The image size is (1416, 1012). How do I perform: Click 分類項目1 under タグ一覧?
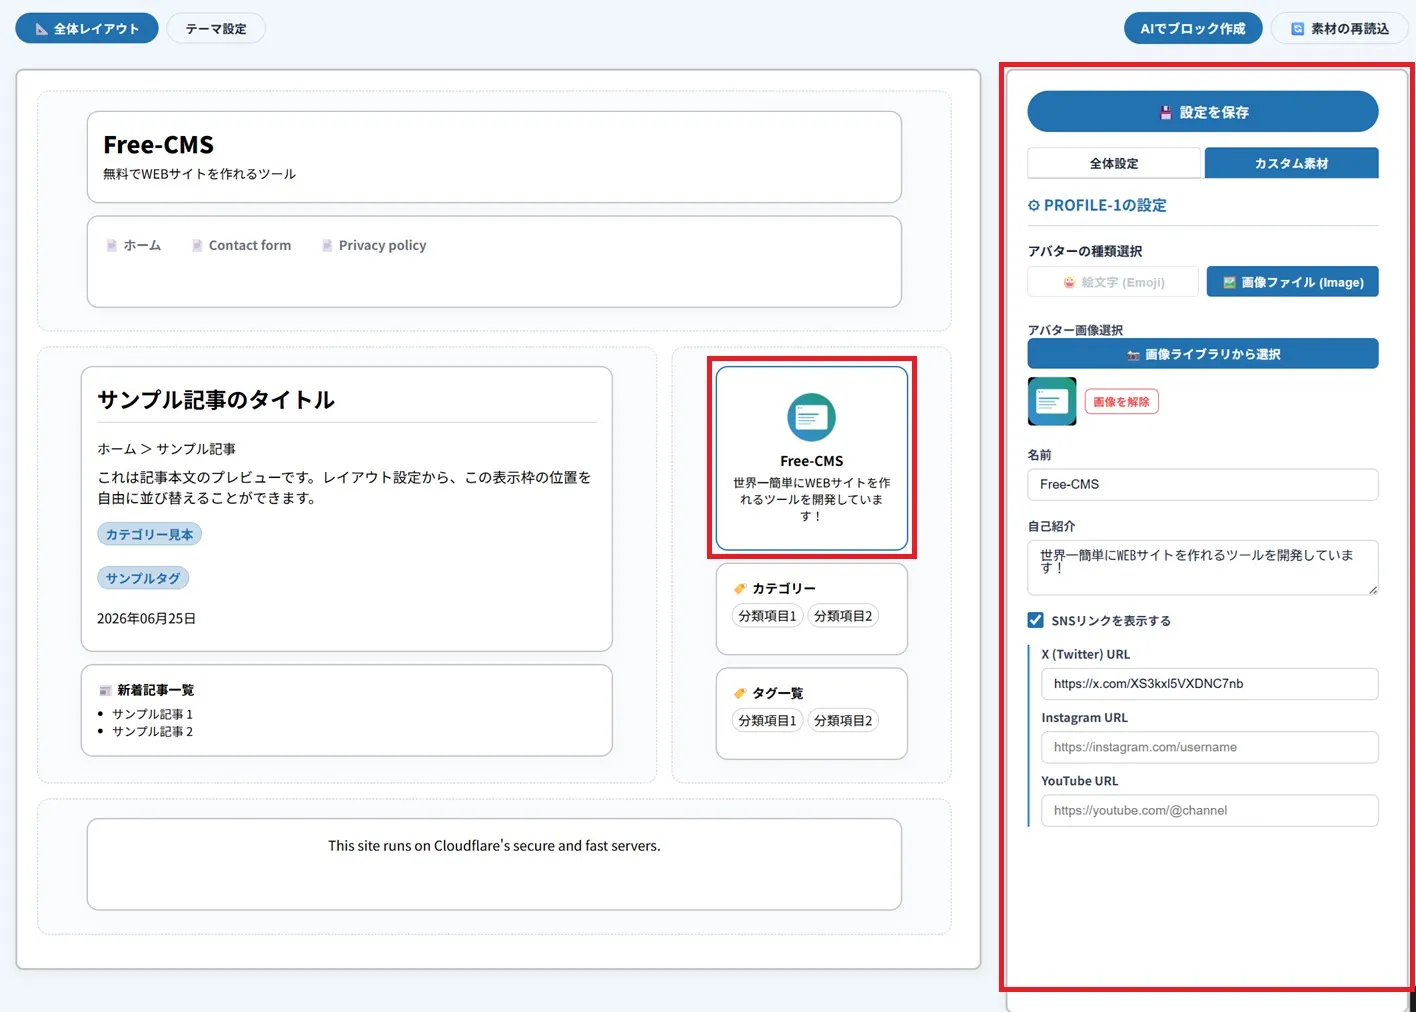(x=767, y=720)
